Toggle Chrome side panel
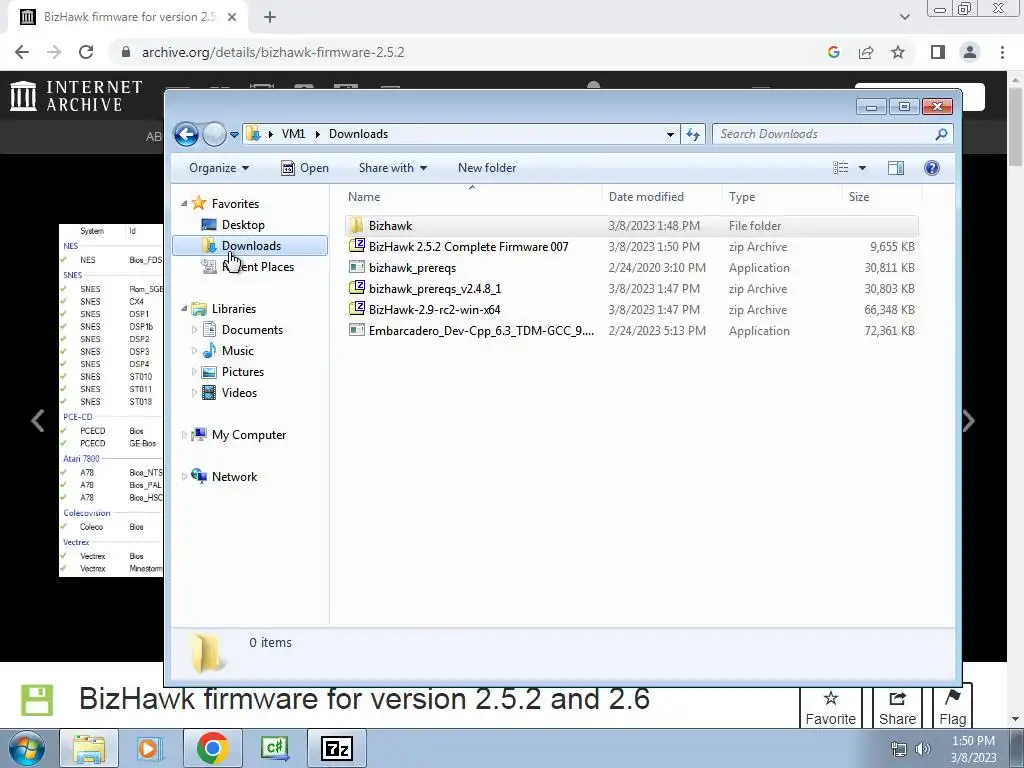 point(938,52)
